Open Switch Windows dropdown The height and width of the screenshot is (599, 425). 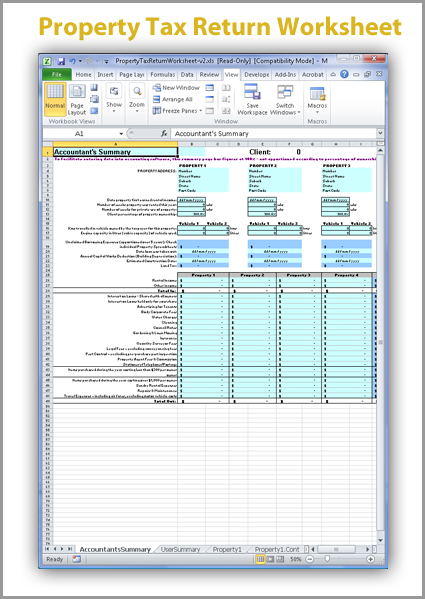(285, 99)
